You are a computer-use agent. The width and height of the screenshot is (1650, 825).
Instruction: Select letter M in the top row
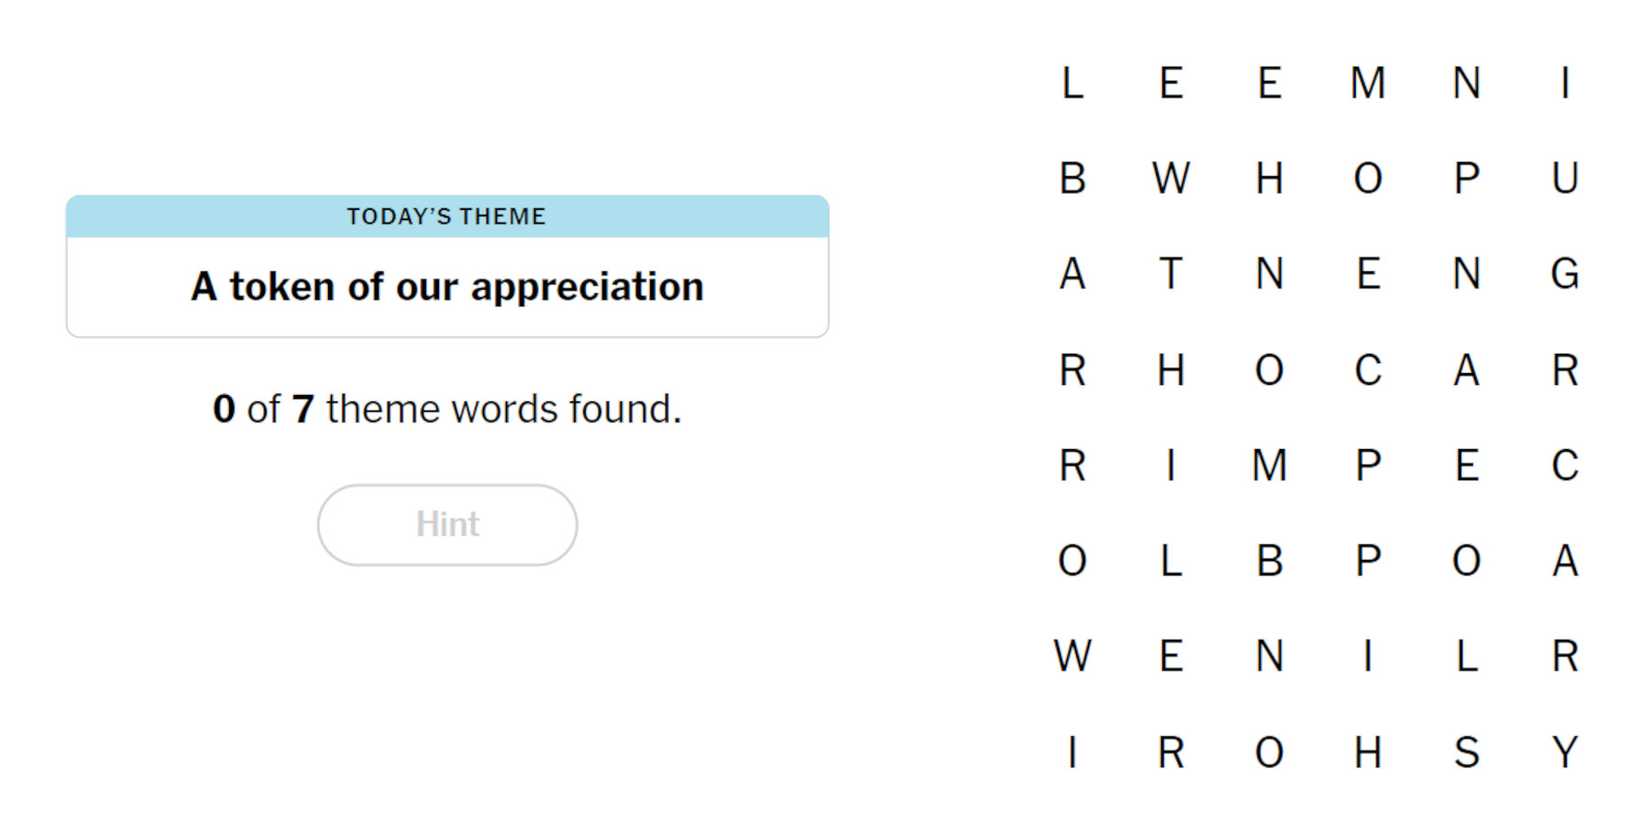[x=1367, y=83]
